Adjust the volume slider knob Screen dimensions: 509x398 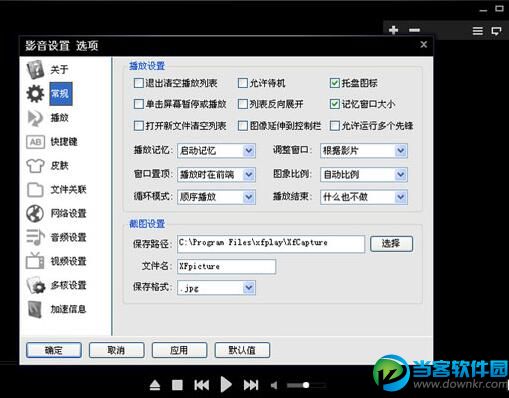pyautogui.click(x=306, y=385)
